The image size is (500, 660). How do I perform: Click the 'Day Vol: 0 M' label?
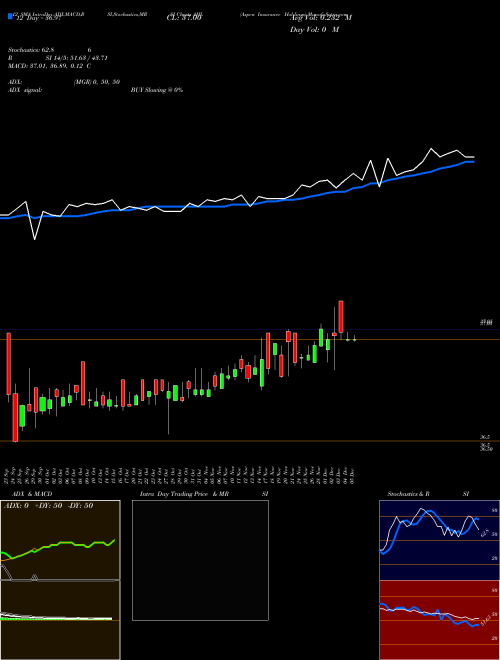click(x=314, y=30)
